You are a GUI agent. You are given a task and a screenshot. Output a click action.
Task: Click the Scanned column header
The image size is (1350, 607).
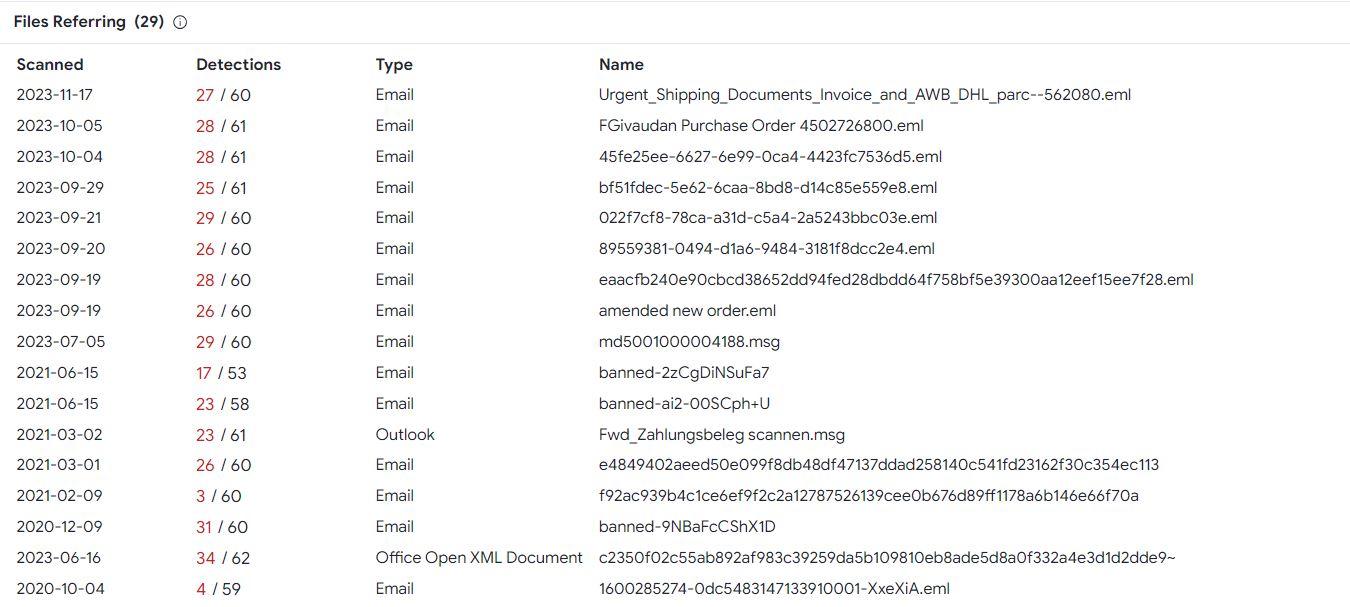coord(50,65)
